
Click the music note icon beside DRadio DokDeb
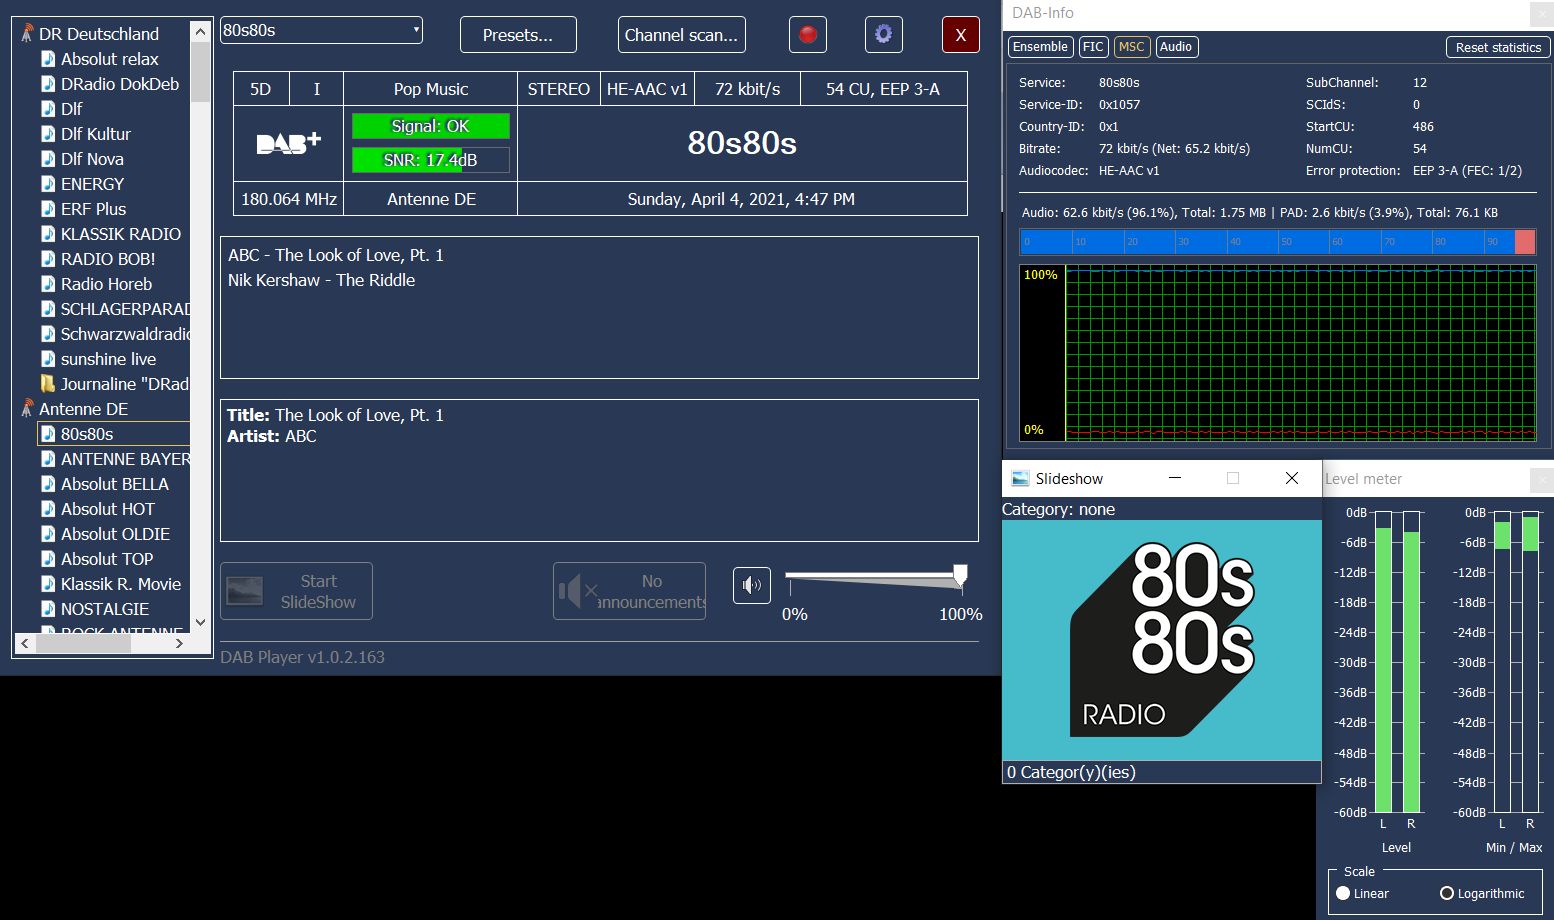(x=48, y=84)
